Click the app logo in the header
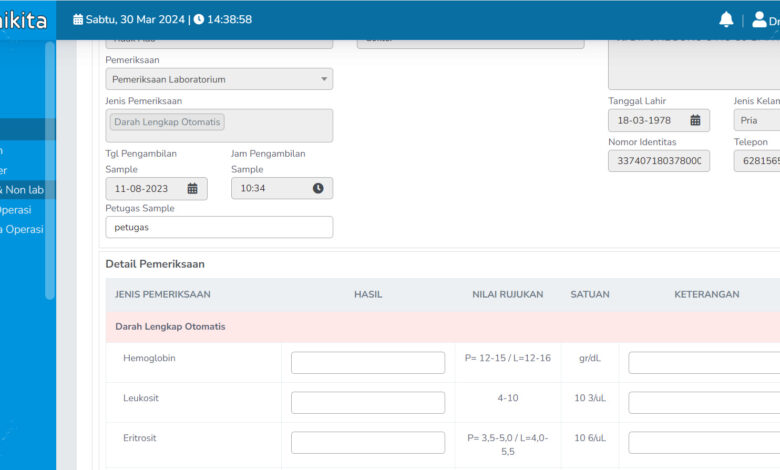The height and width of the screenshot is (470, 780). click(x=24, y=20)
